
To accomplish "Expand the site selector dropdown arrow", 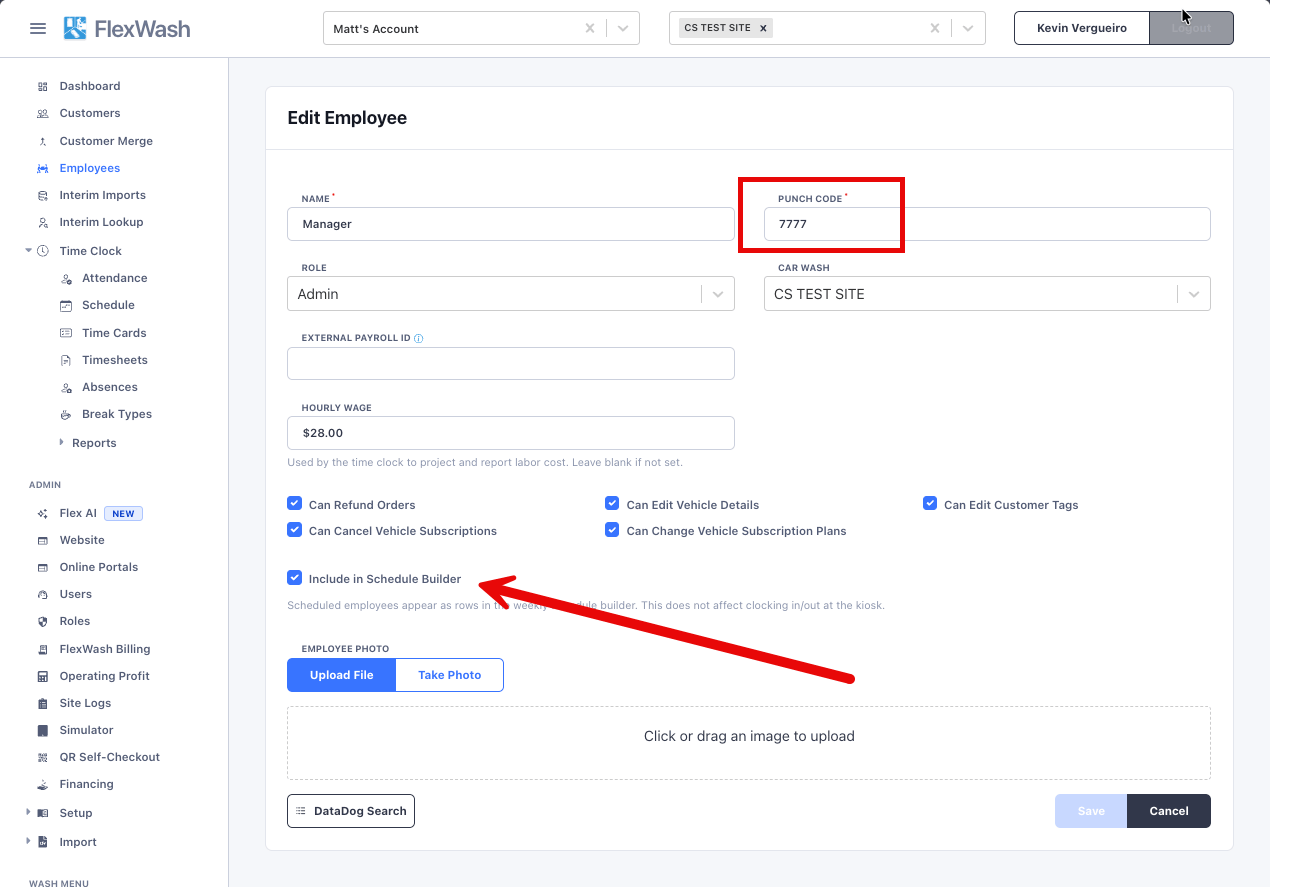I will 968,29.
